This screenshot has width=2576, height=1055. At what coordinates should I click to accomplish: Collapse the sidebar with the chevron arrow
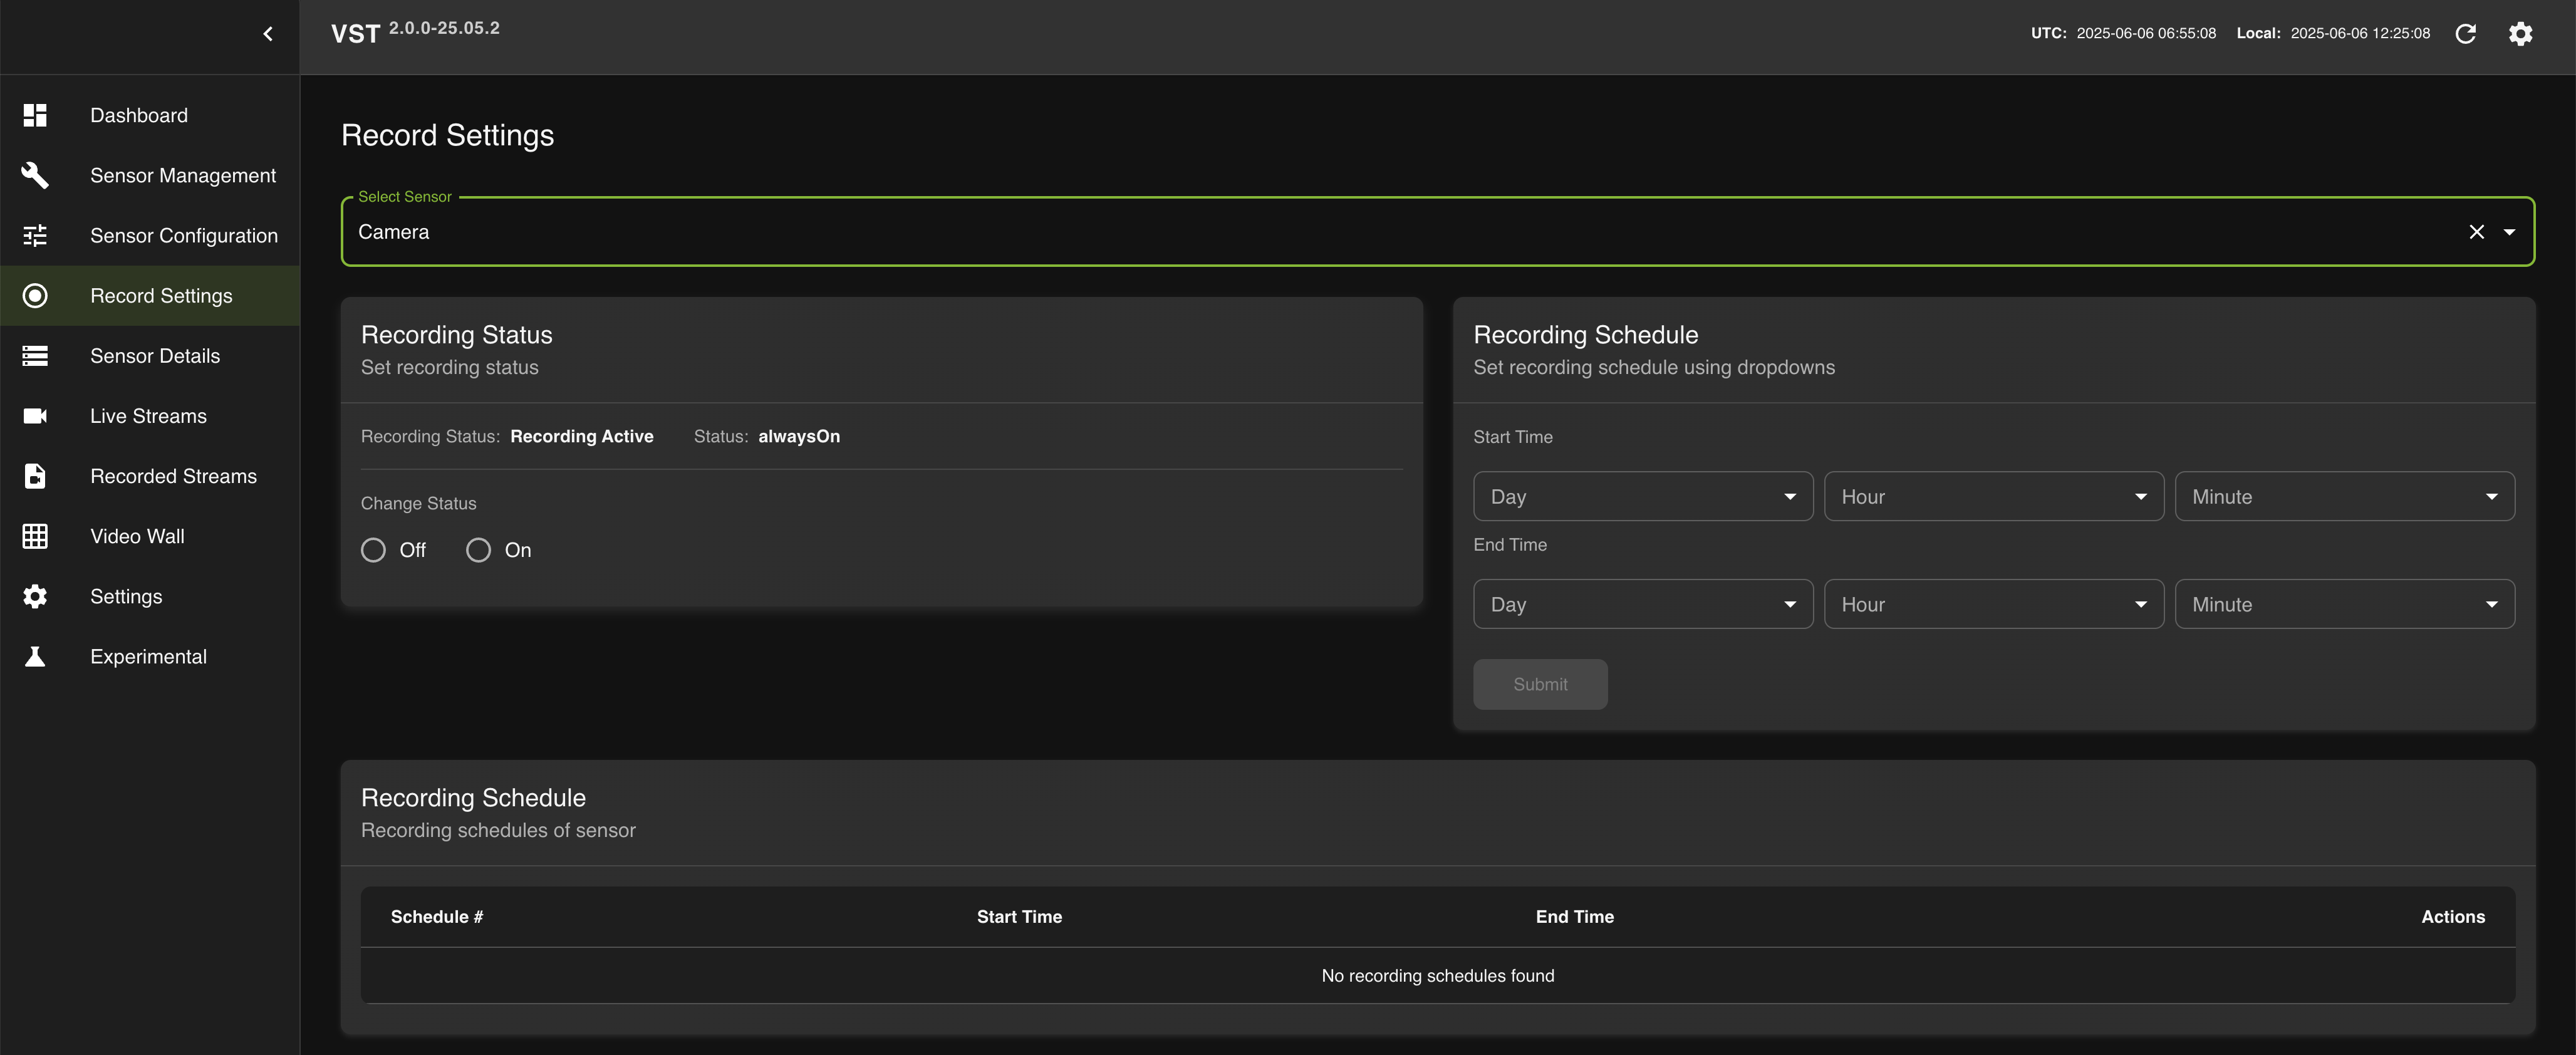[x=267, y=34]
